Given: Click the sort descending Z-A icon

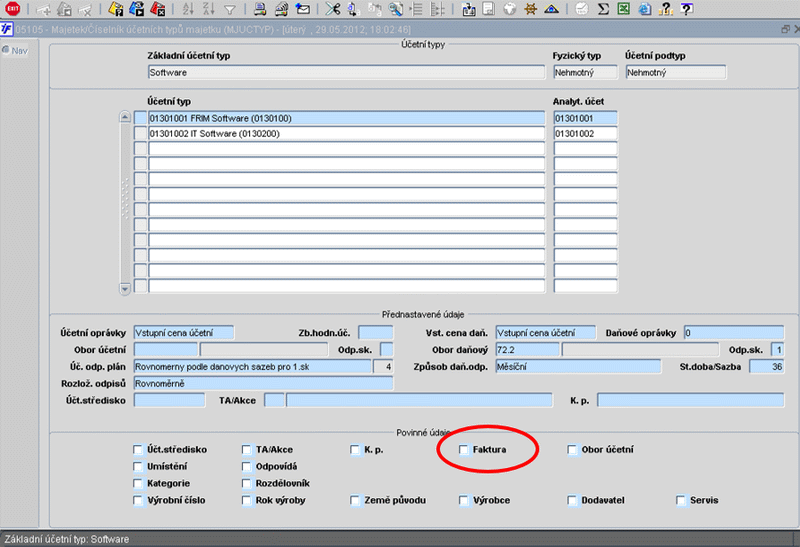Looking at the screenshot, I should (x=209, y=9).
